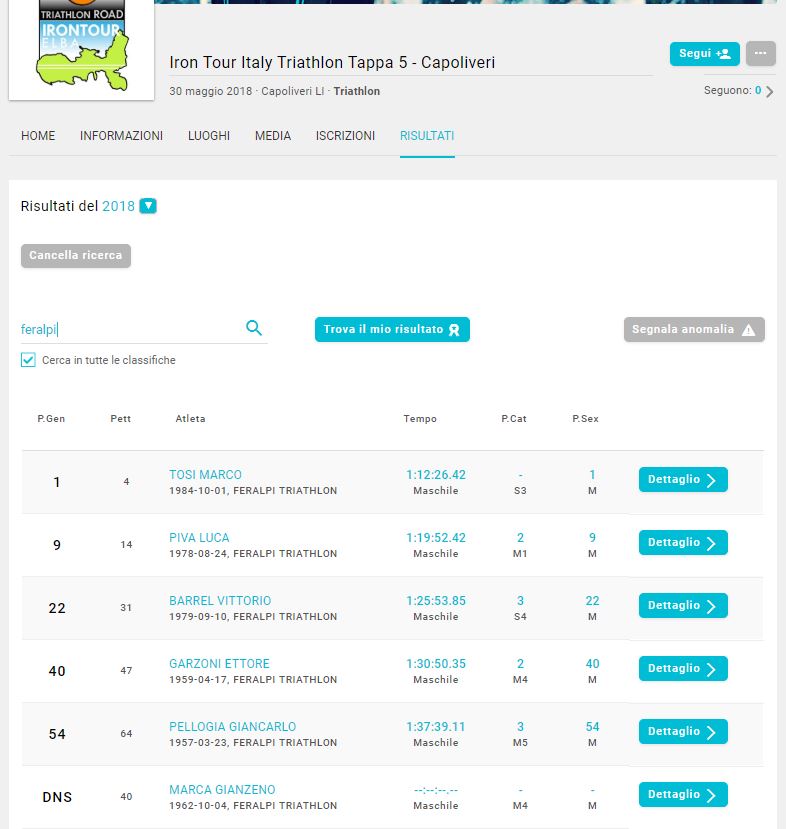Image resolution: width=786 pixels, height=829 pixels.
Task: Click the Tempo column header
Action: click(420, 419)
